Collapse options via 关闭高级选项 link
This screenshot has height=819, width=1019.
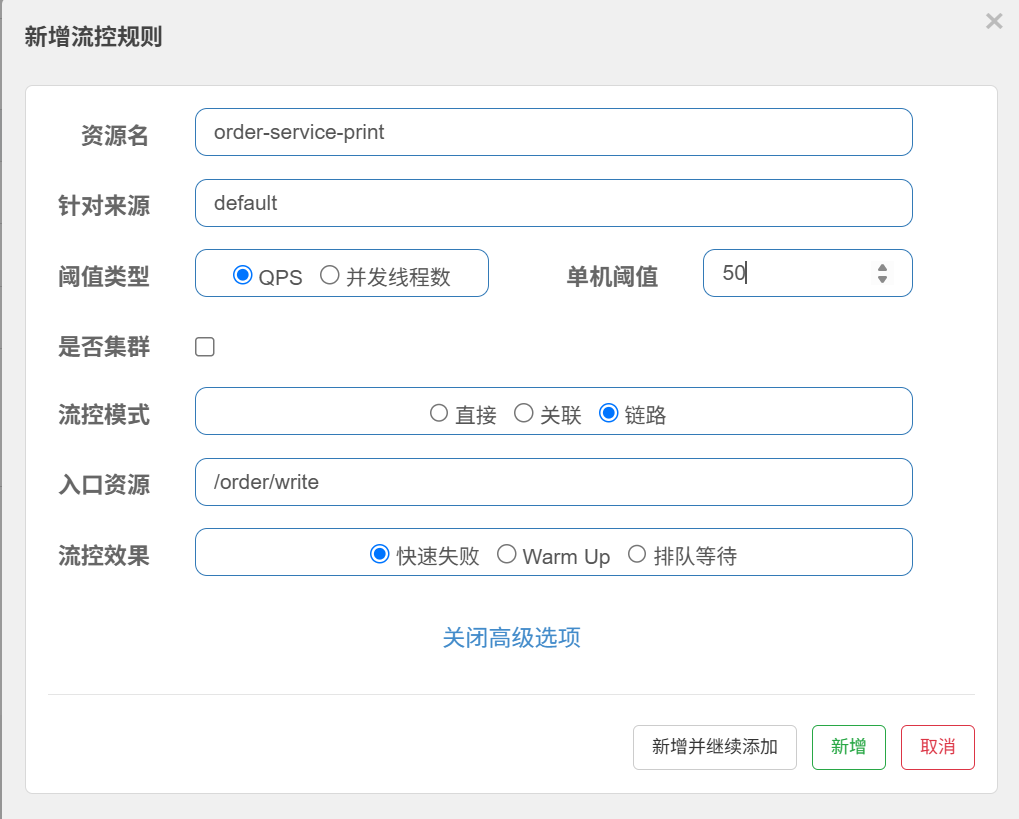pos(511,638)
